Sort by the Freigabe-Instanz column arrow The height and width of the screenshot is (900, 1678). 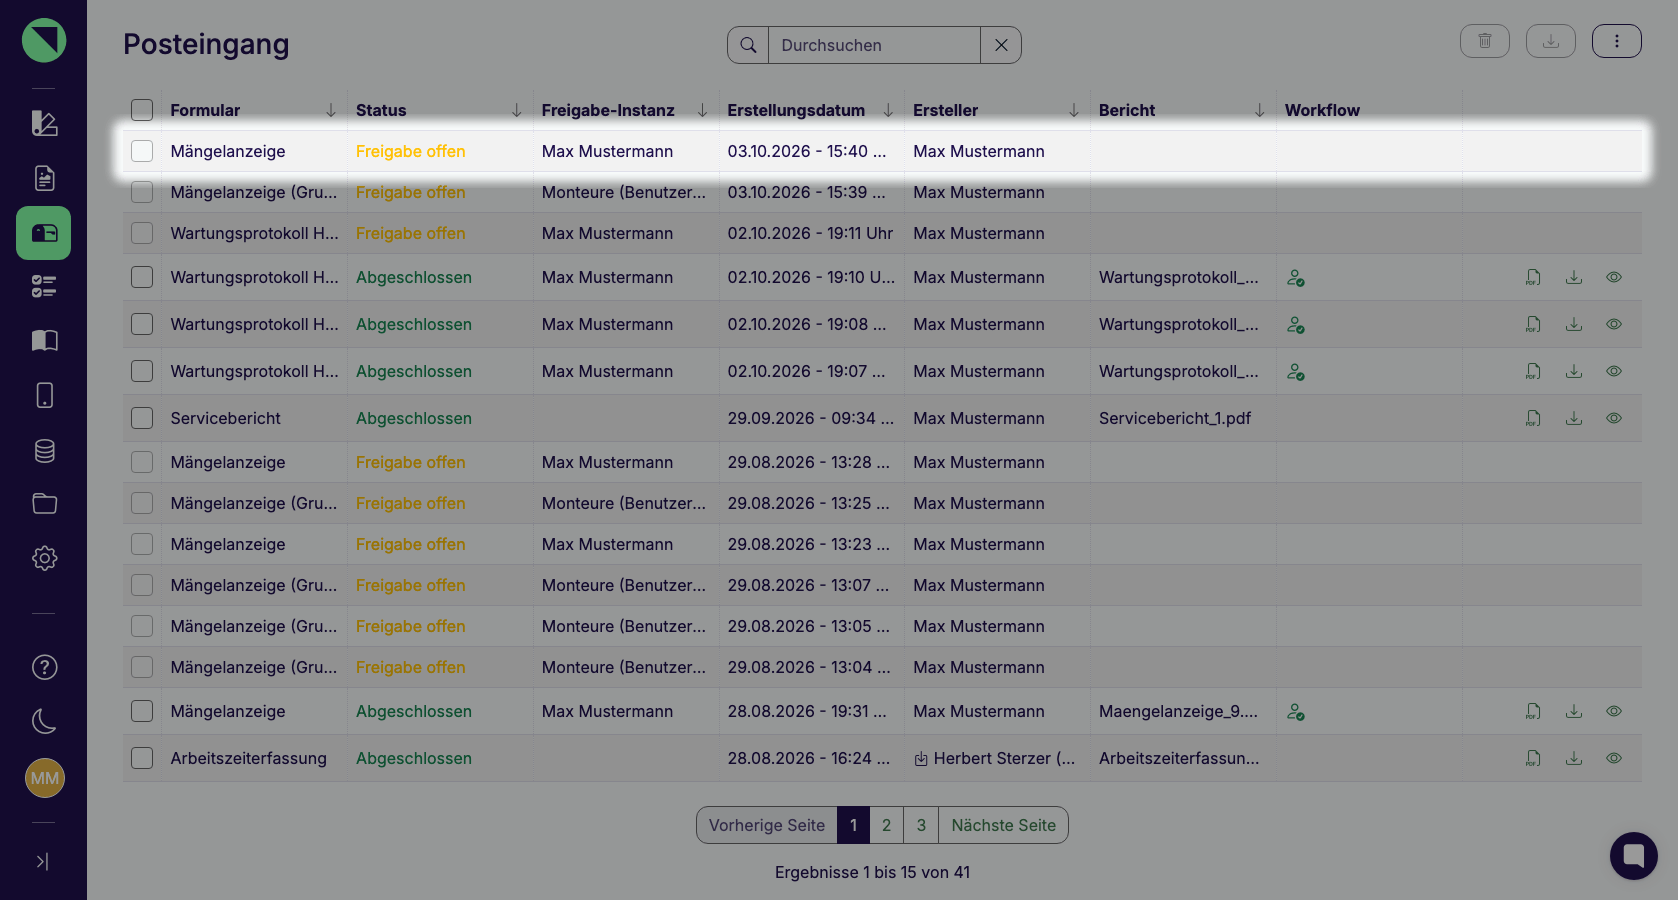703,110
